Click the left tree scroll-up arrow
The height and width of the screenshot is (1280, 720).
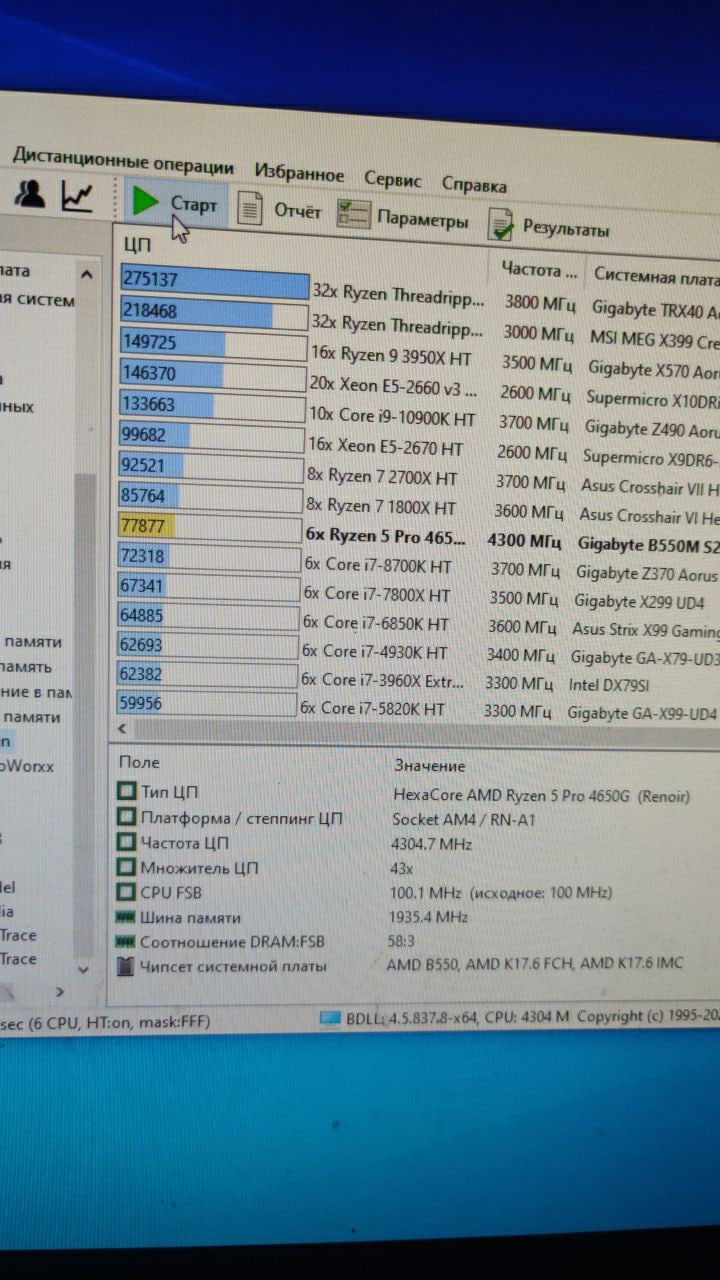coord(86,275)
